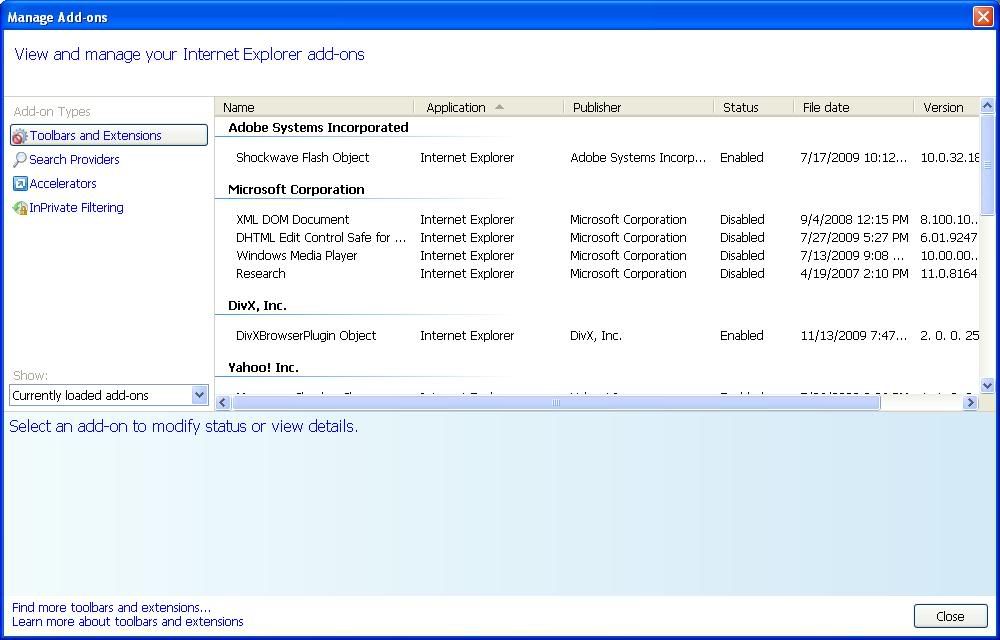
Task: Select the Research add-on
Action: pyautogui.click(x=260, y=273)
